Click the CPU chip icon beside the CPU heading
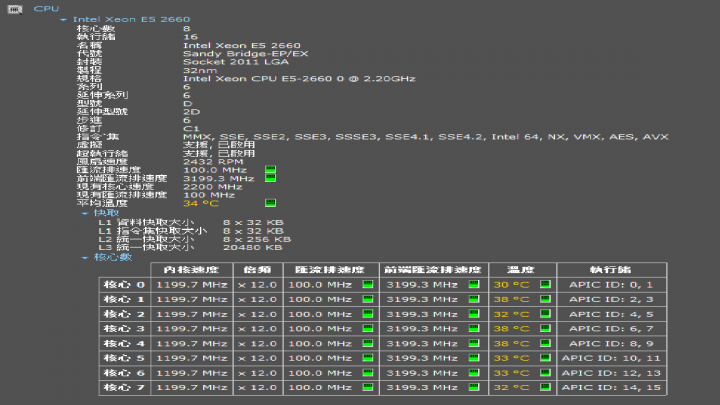The width and height of the screenshot is (720, 405). pos(15,9)
